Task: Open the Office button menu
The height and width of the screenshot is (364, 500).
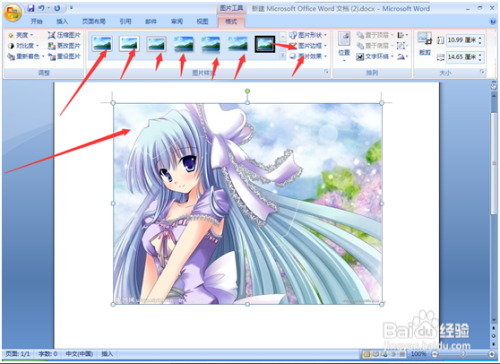Action: 13,13
